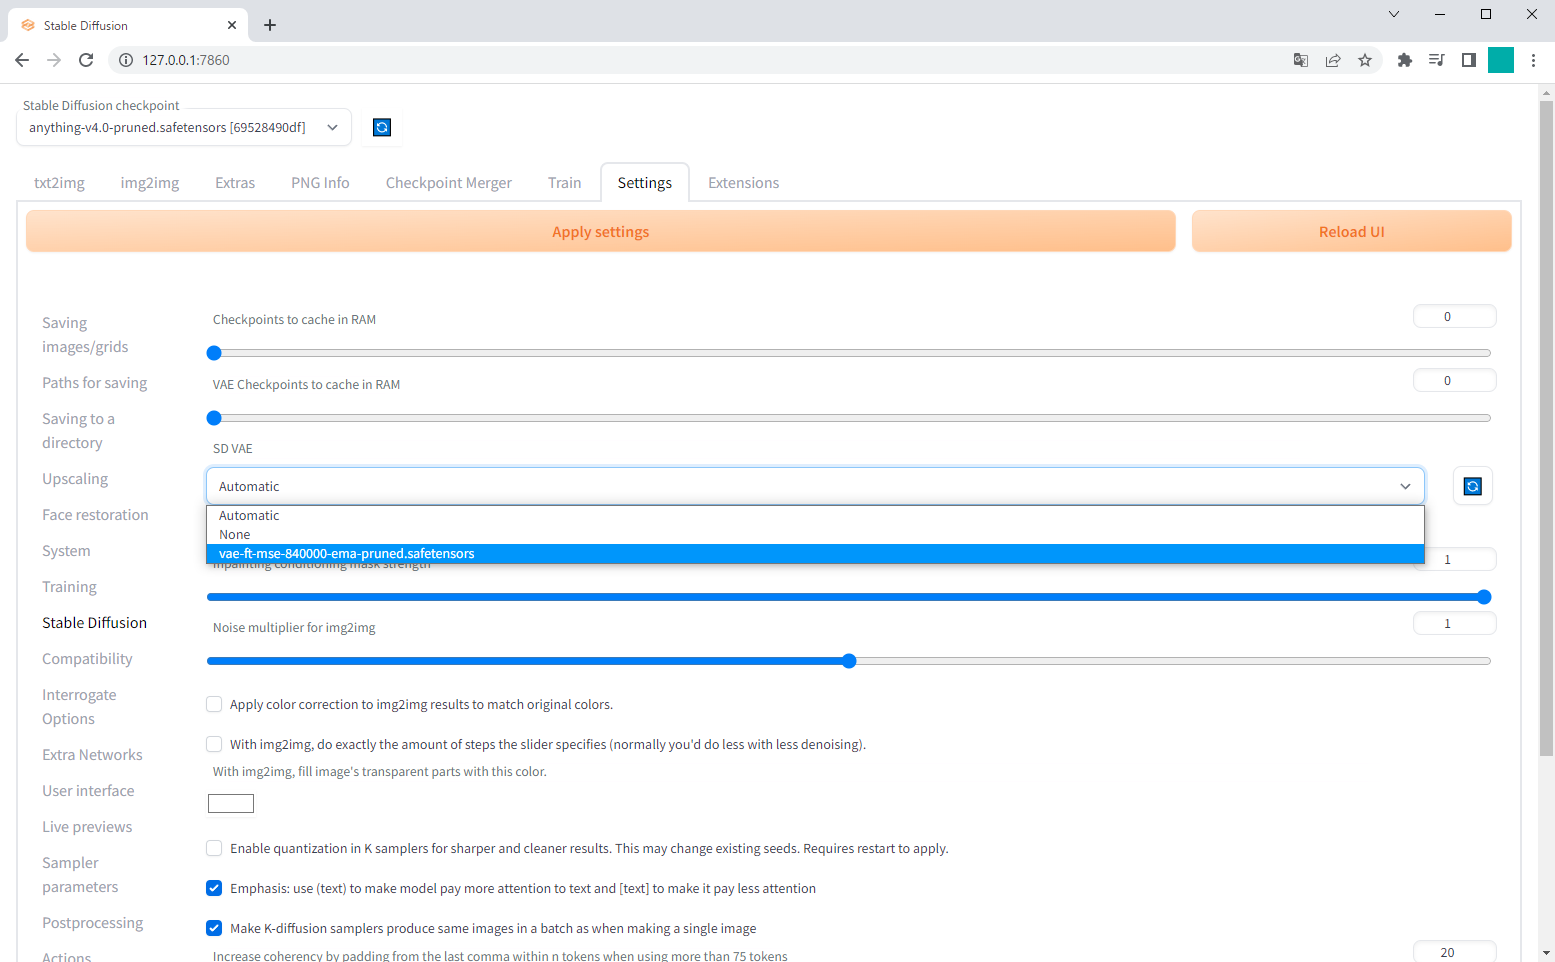Open Interrogate Options settings section
The height and width of the screenshot is (962, 1555).
pos(79,707)
